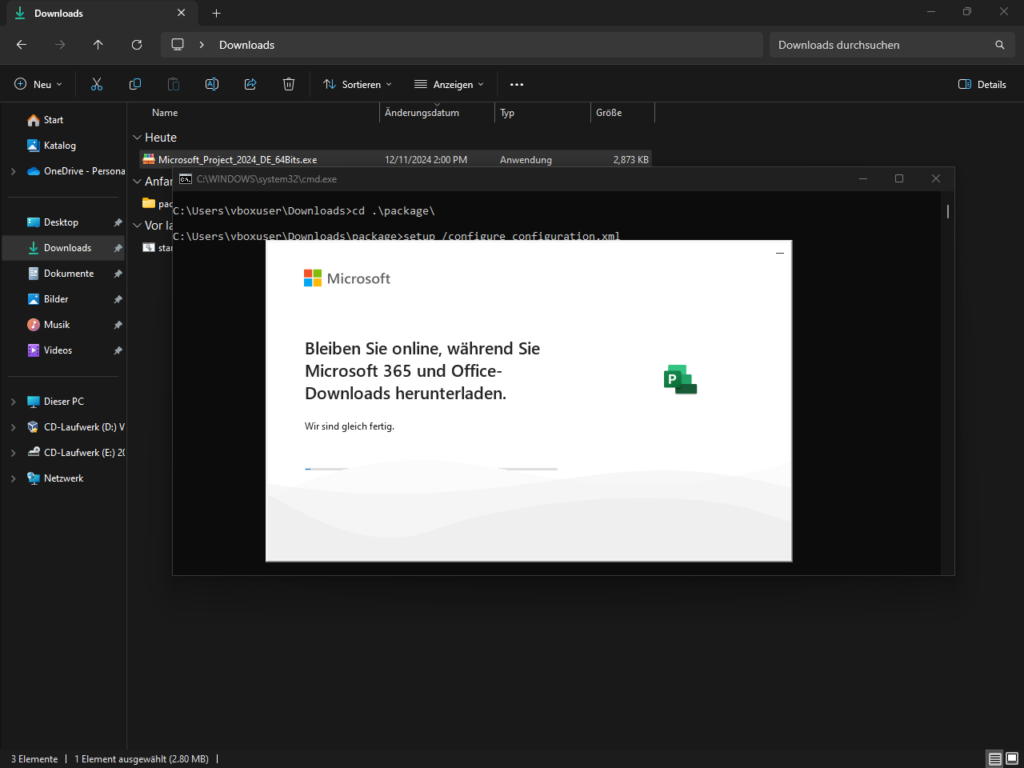Open the more options ellipsis menu
This screenshot has height=768, width=1024.
(516, 84)
